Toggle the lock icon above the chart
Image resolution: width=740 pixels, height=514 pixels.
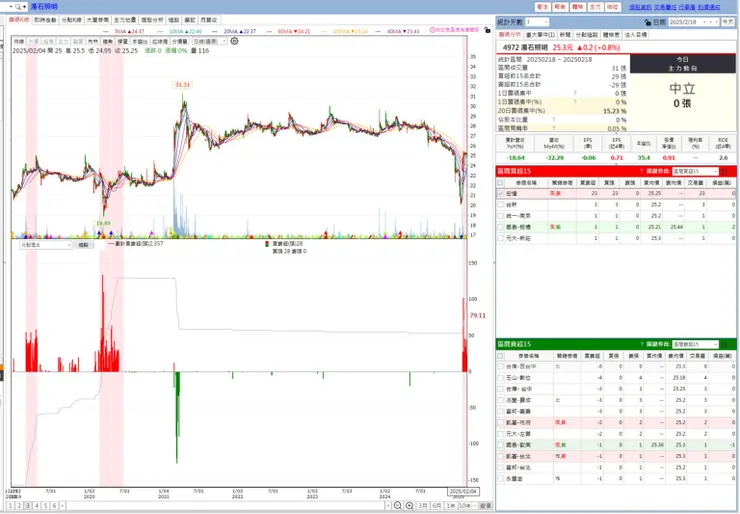(x=487, y=30)
